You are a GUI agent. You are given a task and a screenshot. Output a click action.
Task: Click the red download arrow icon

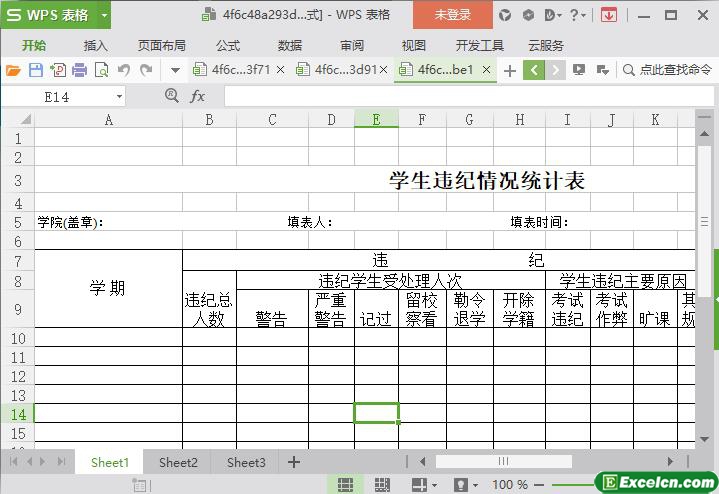pos(608,16)
